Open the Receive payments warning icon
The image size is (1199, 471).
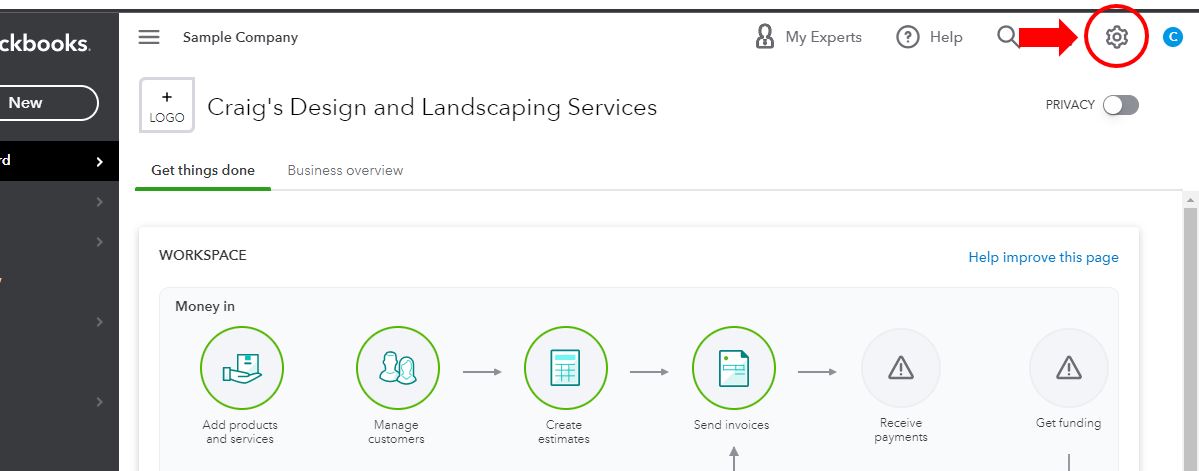point(901,368)
